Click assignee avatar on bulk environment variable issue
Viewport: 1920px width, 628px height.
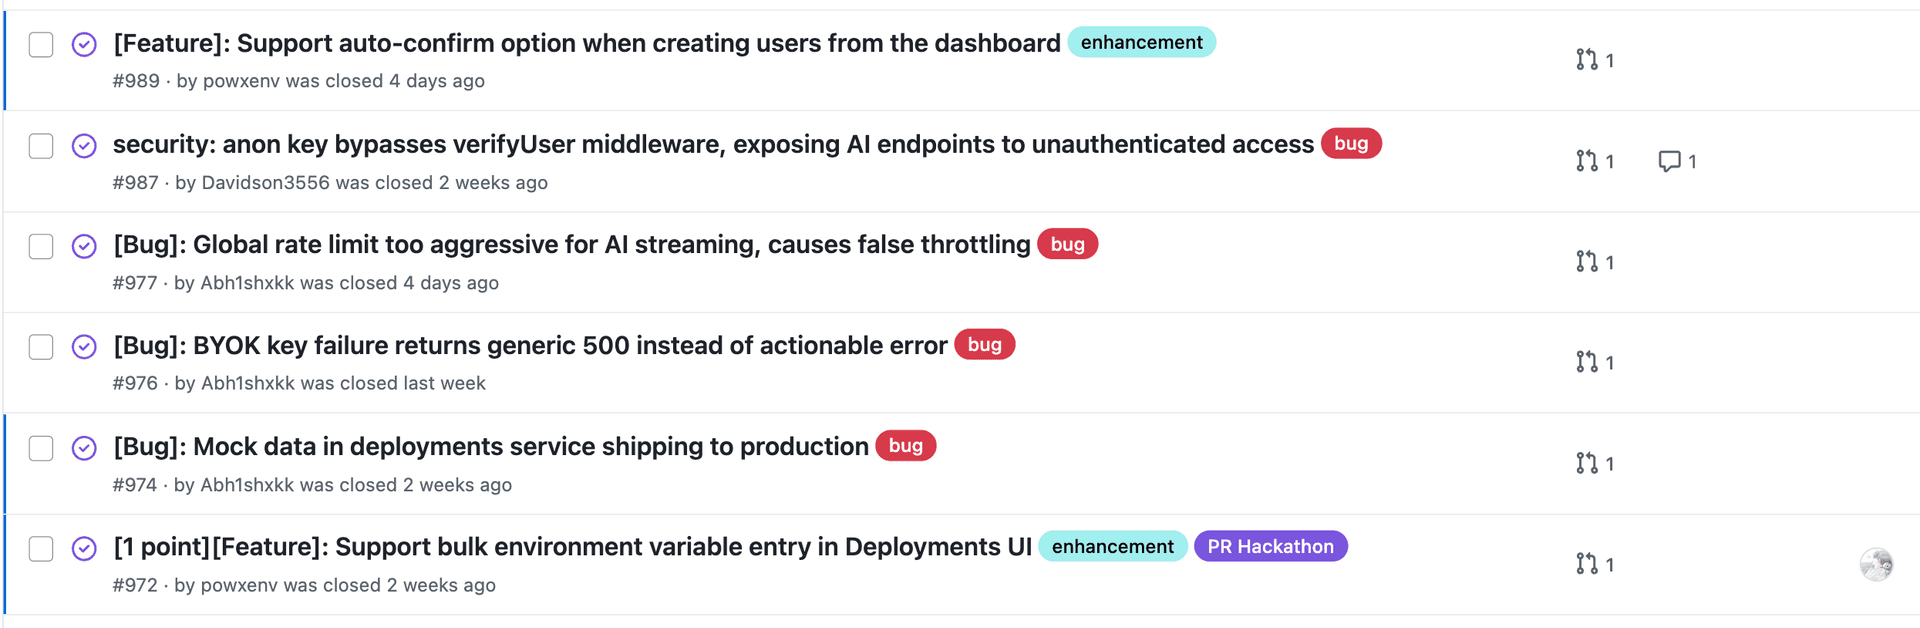pos(1876,564)
